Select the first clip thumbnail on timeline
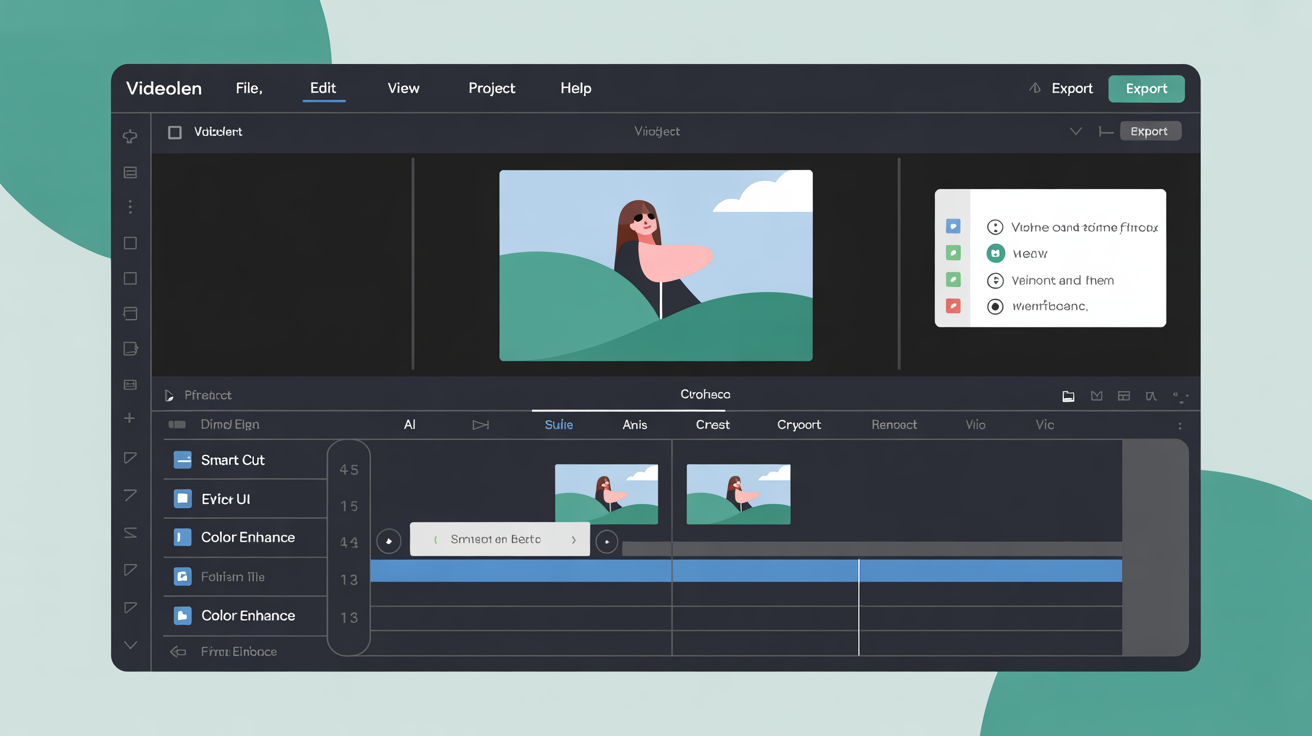The width and height of the screenshot is (1312, 736). 607,494
